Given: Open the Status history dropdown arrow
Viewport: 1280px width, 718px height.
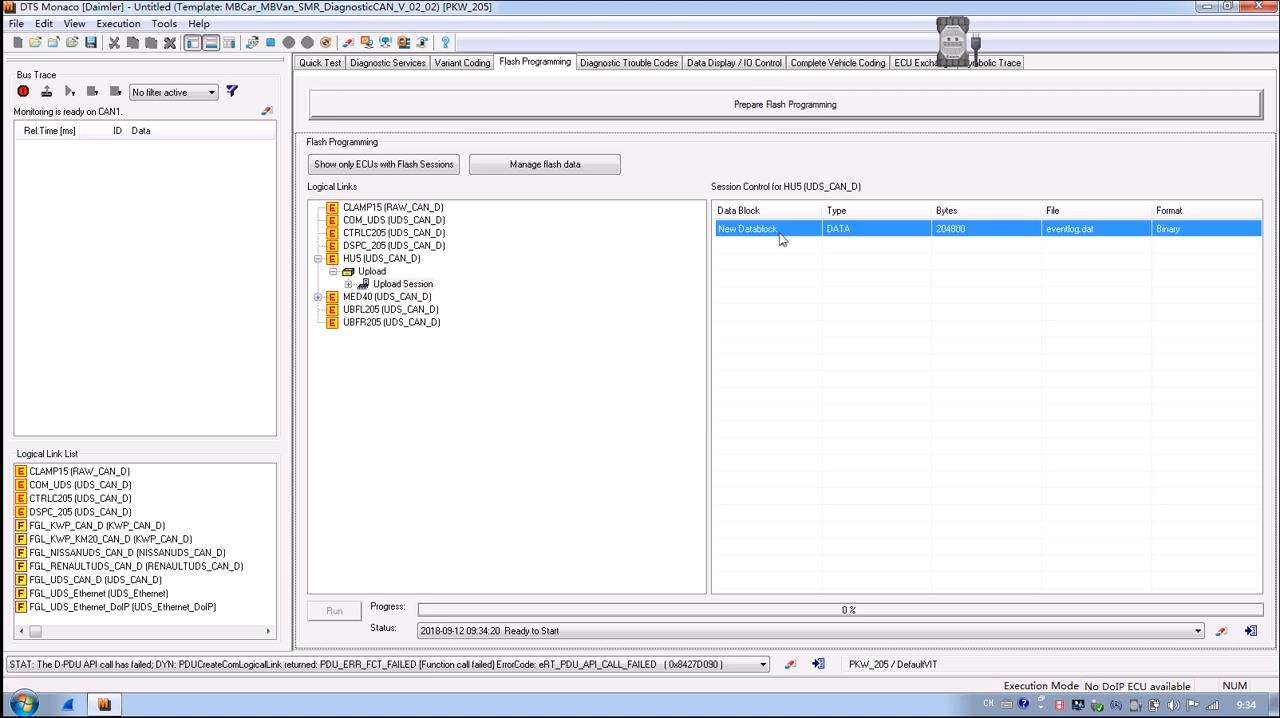Looking at the screenshot, I should (1198, 631).
